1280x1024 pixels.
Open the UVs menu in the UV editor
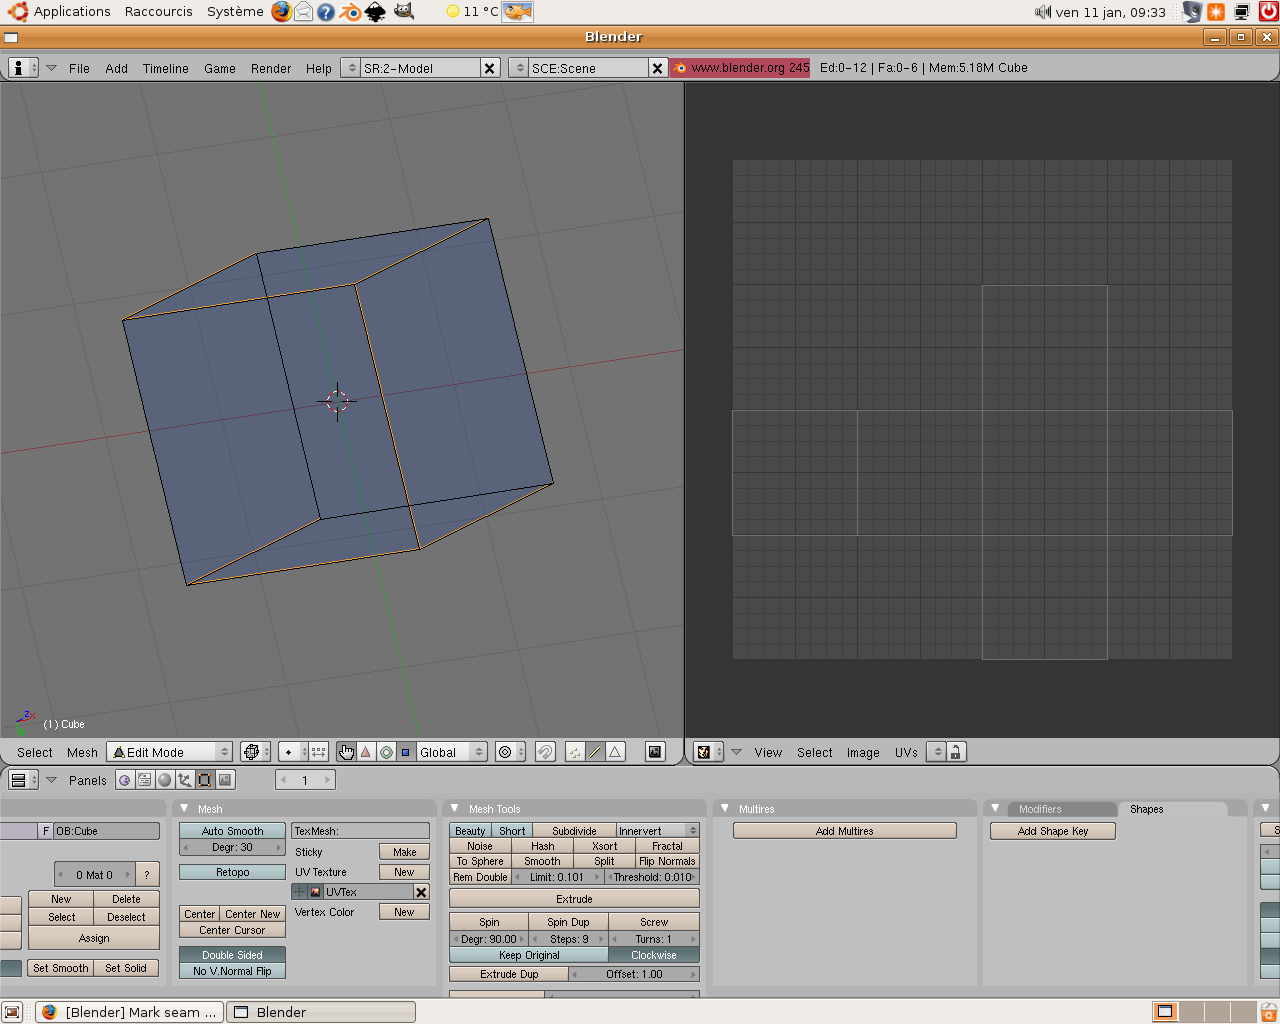coord(905,752)
